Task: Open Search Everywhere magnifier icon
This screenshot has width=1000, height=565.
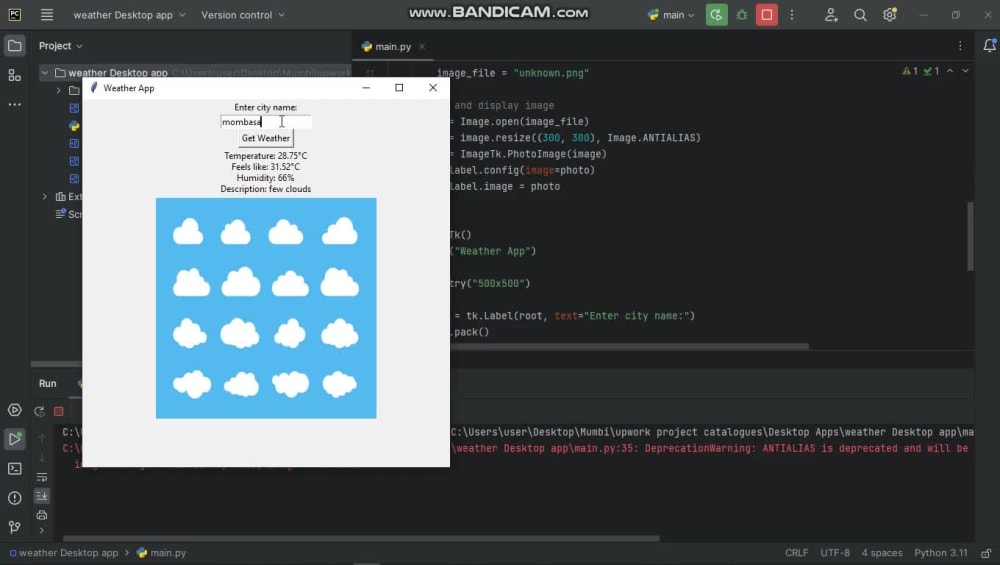Action: (860, 15)
